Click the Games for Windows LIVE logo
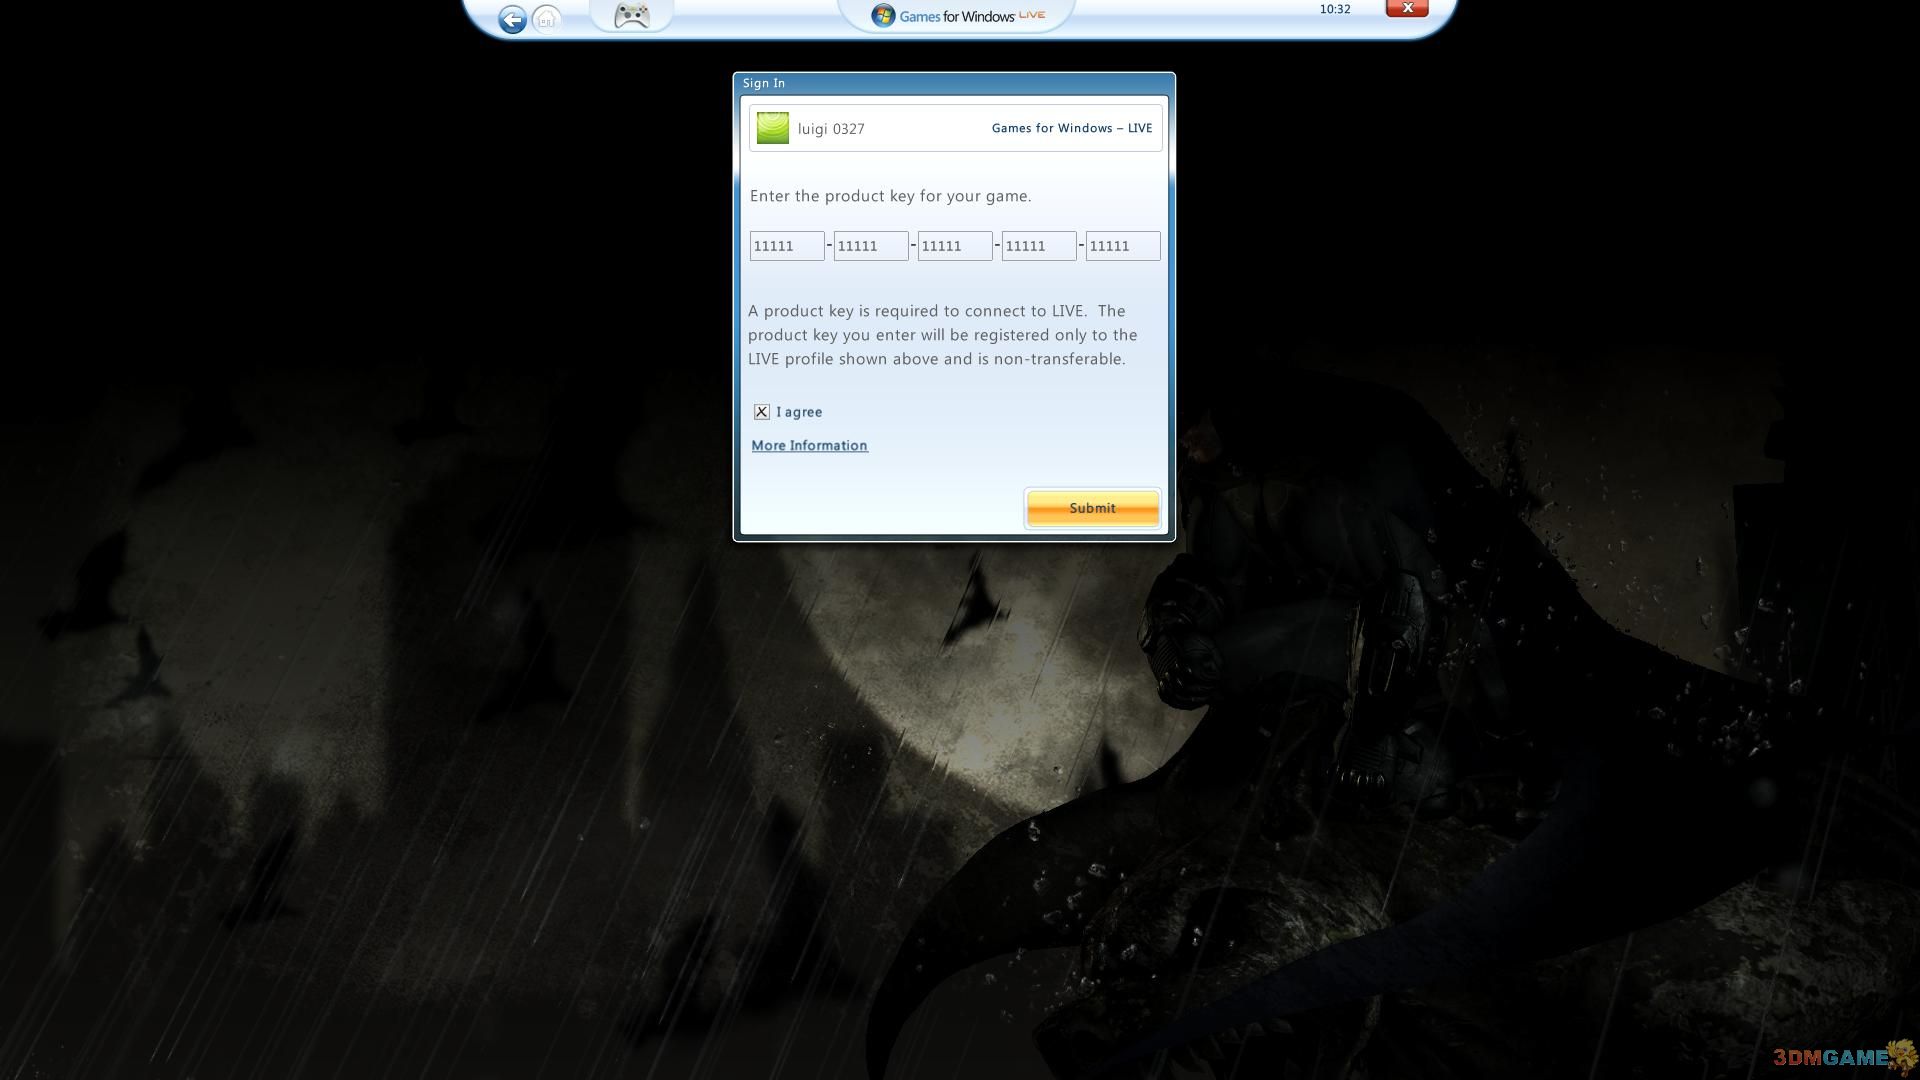1920x1080 pixels. point(957,16)
